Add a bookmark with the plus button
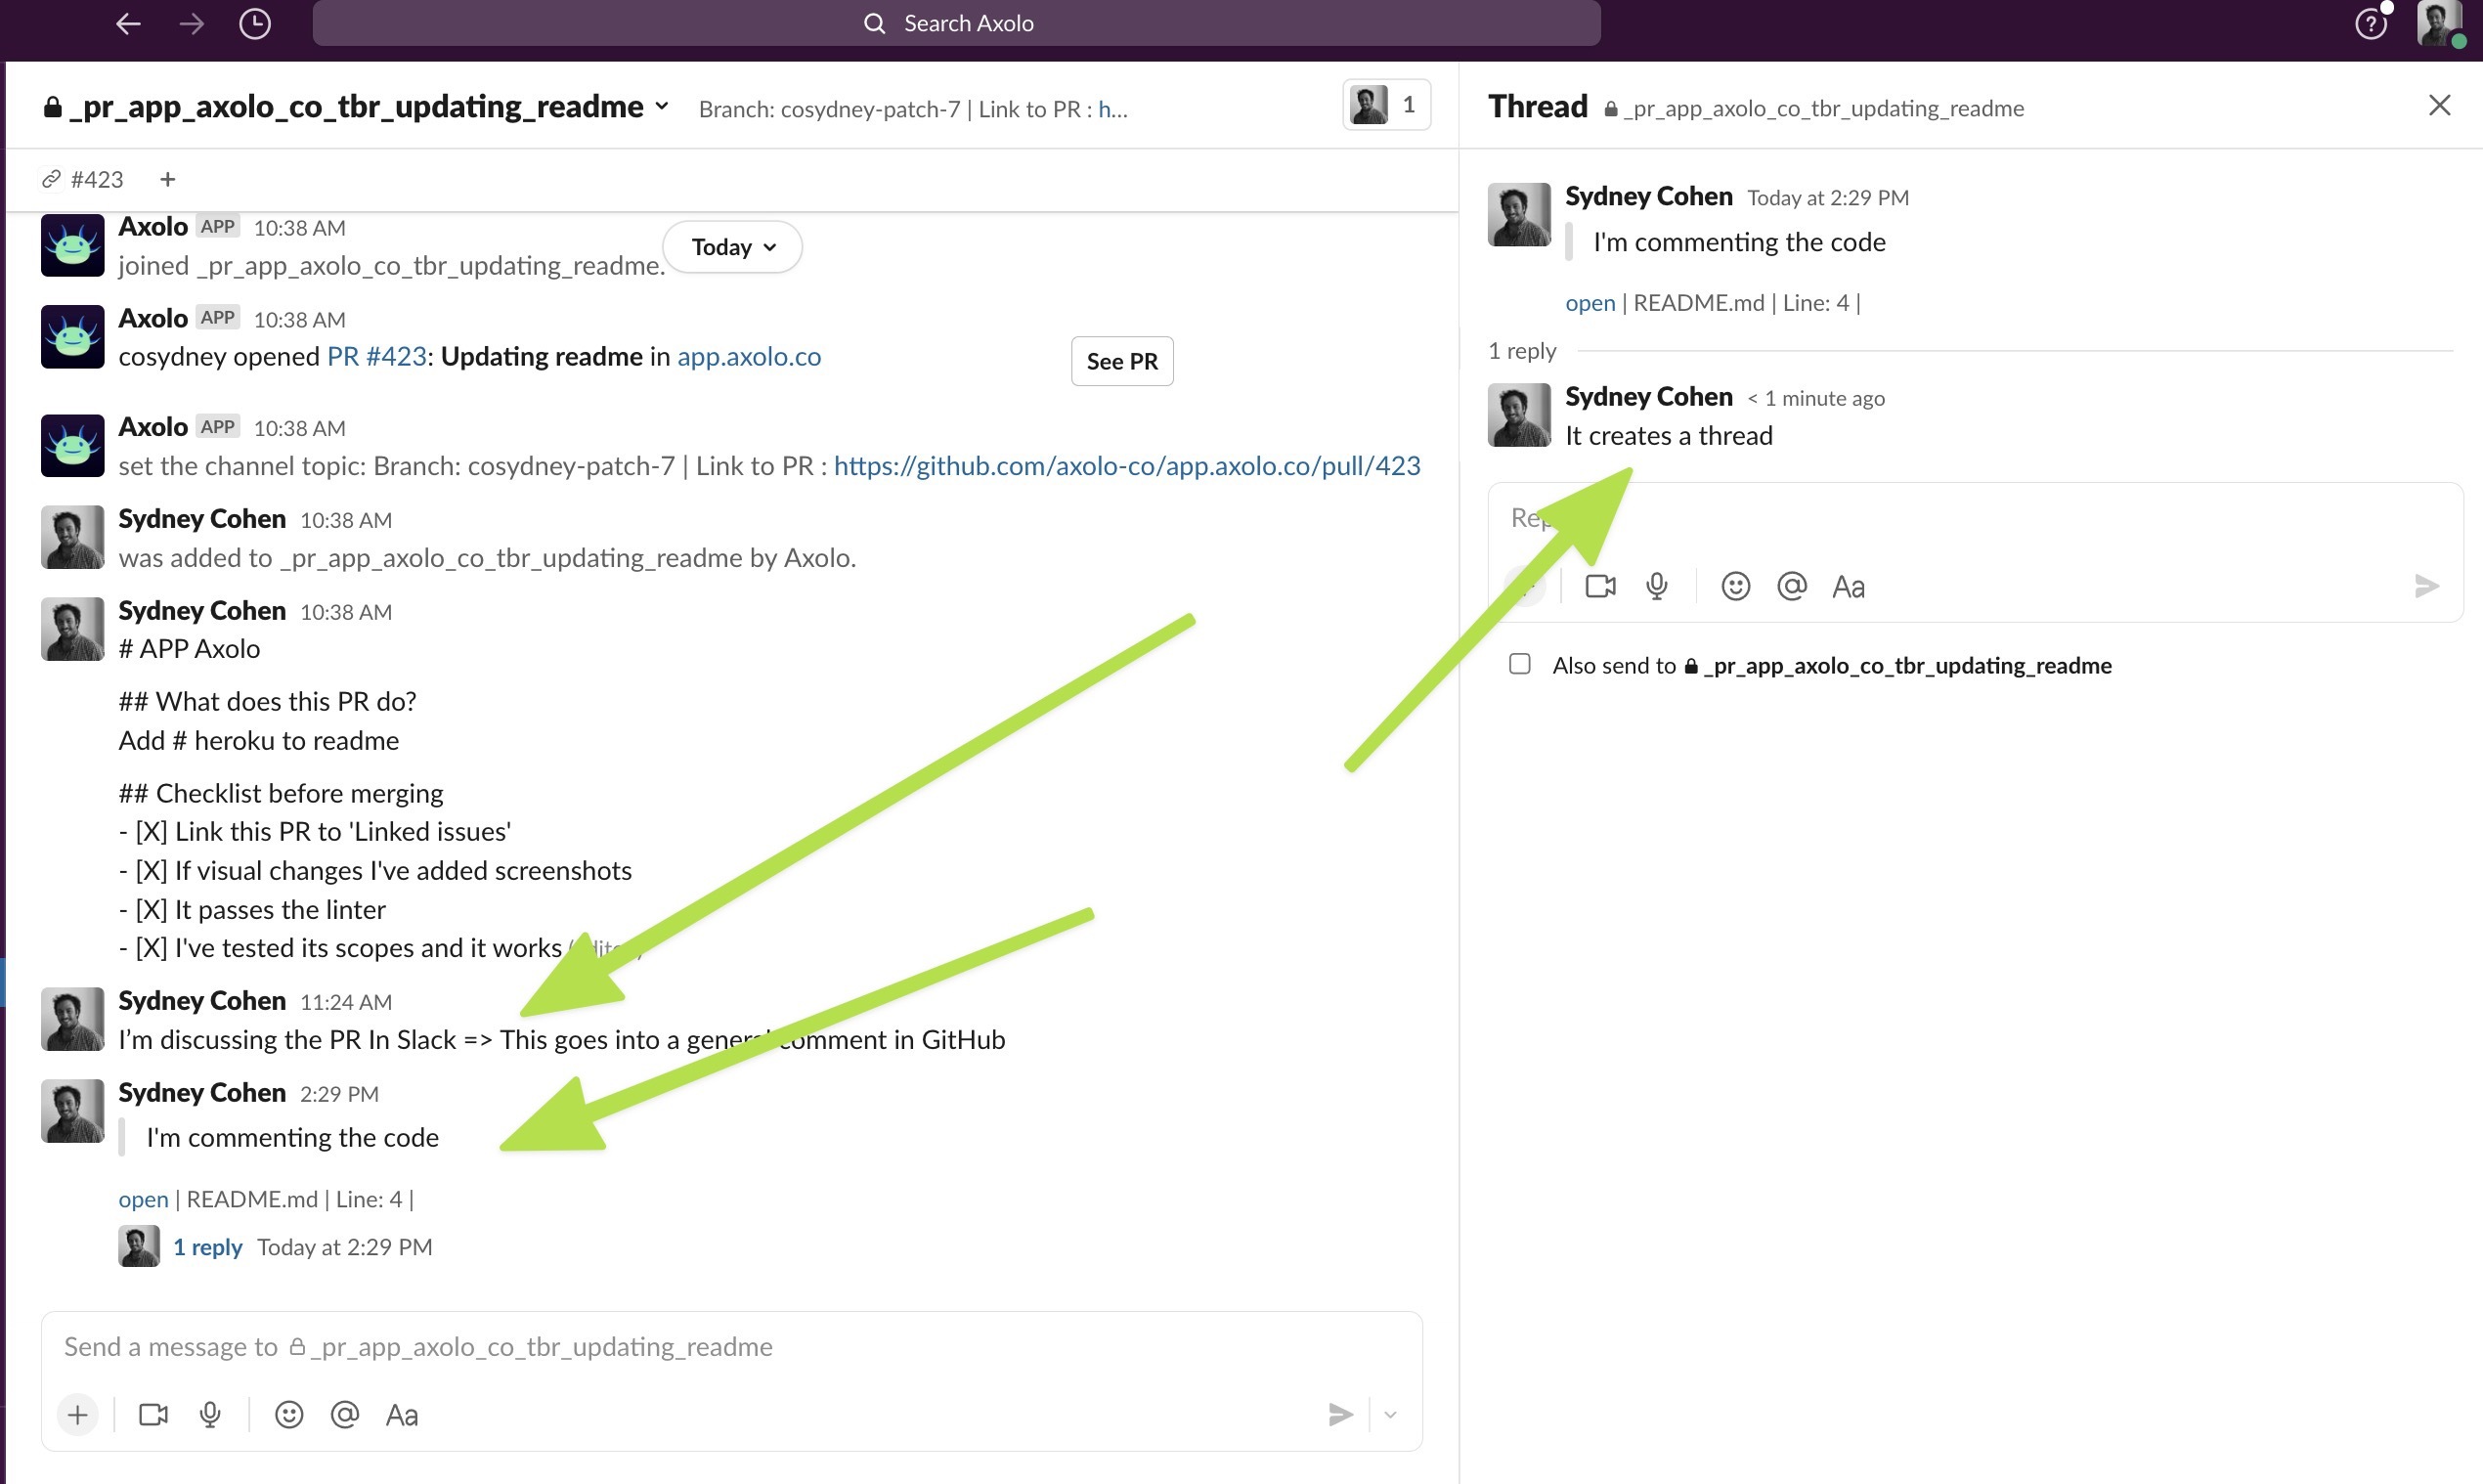2483x1484 pixels. click(168, 179)
